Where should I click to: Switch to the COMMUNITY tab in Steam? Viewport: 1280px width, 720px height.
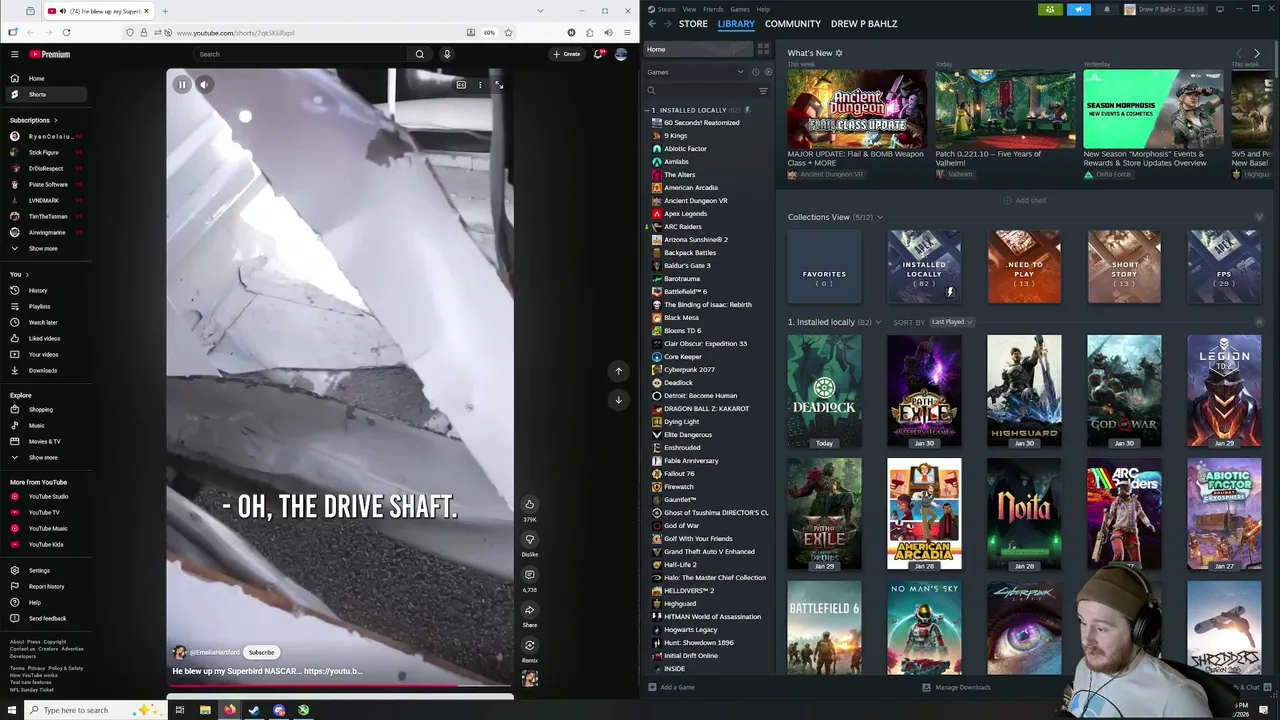(x=792, y=24)
